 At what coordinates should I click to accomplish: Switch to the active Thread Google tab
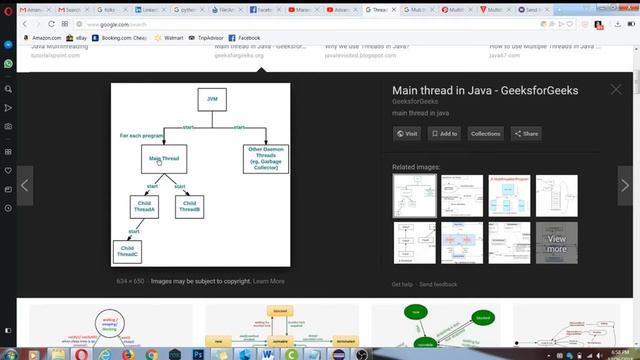[380, 9]
